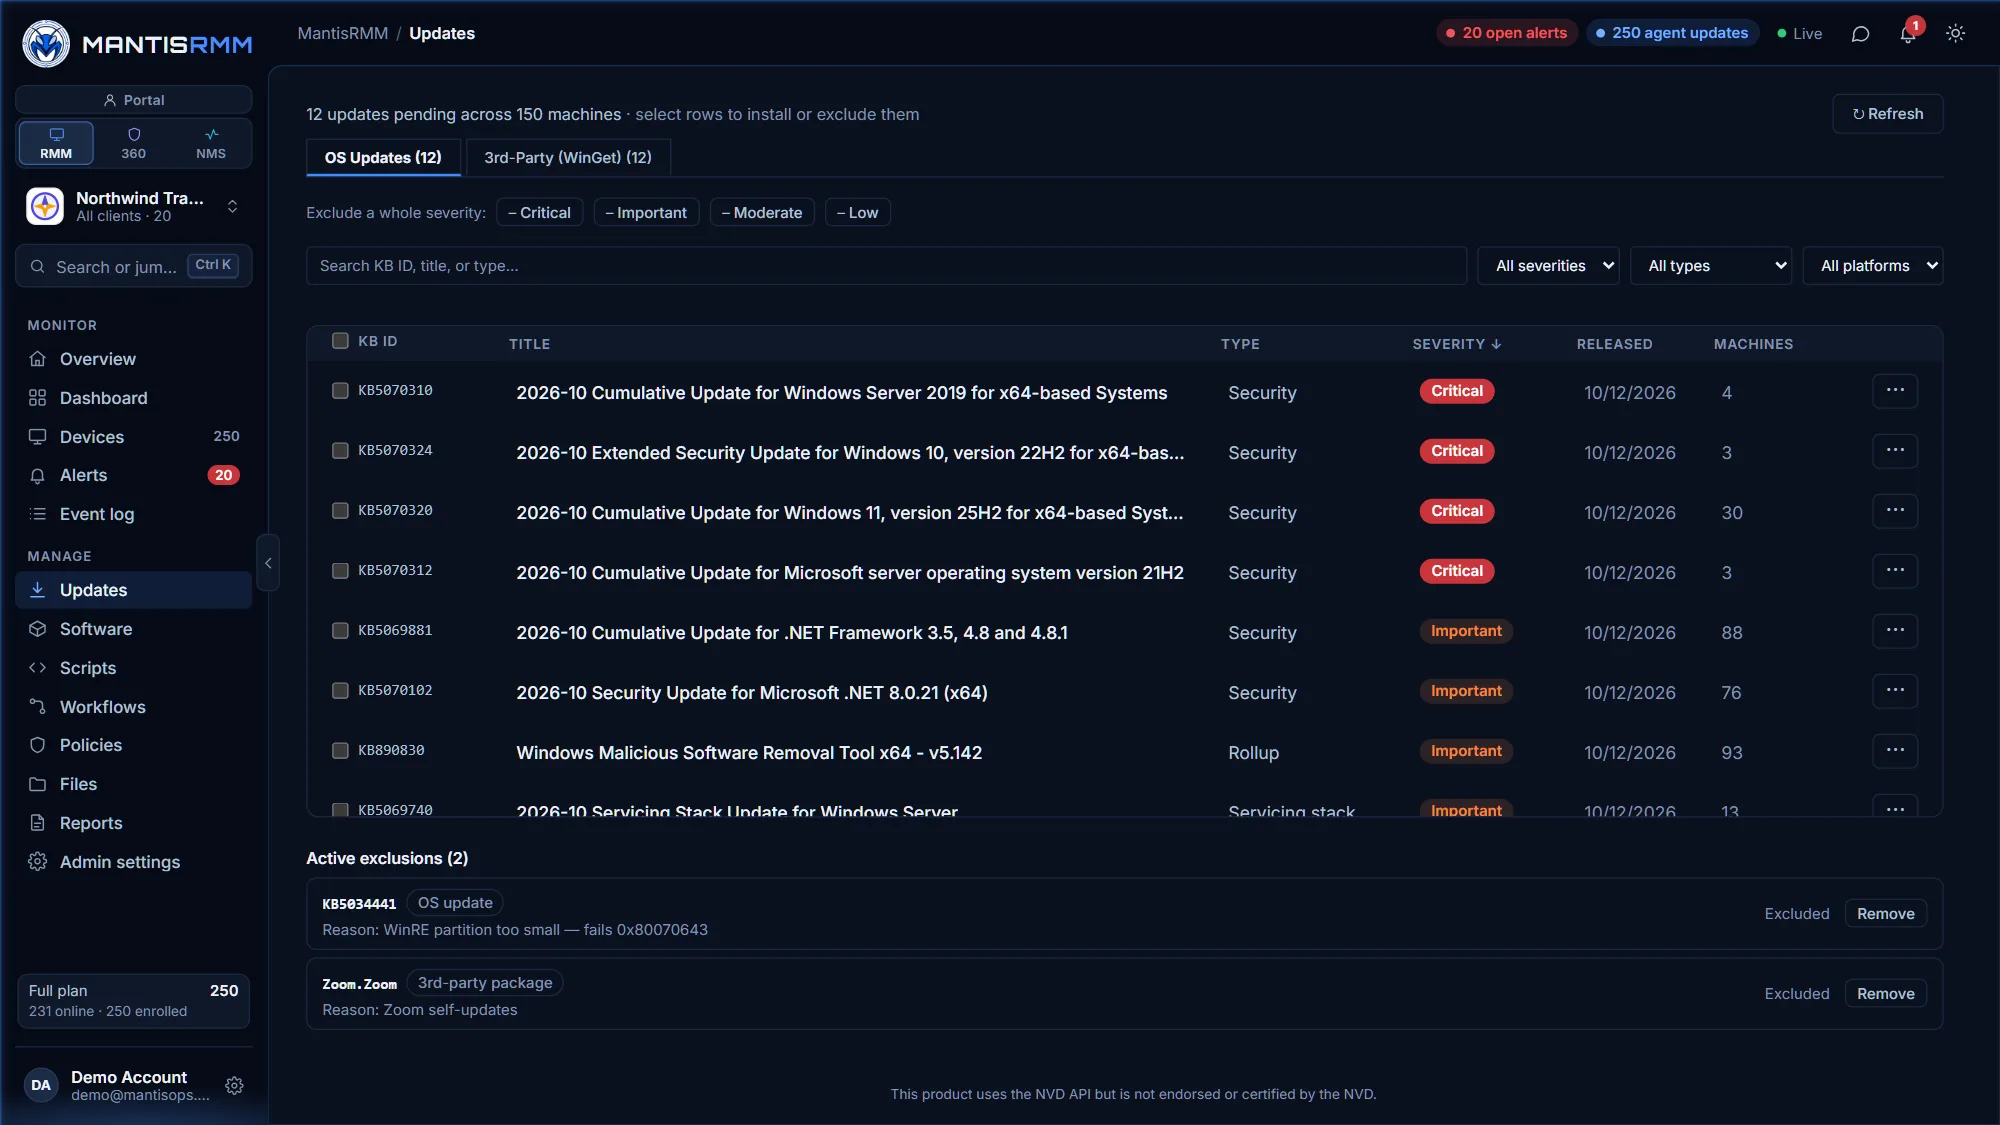Open Scripts in the sidebar
The width and height of the screenshot is (2000, 1125).
click(x=133, y=668)
